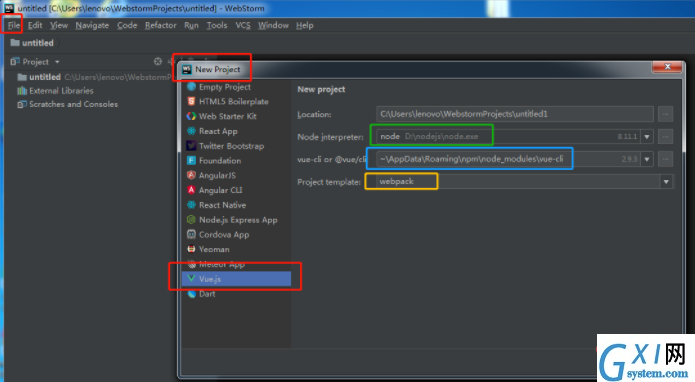Select Scratches and Consoles node
695x382 pixels.
(67, 105)
